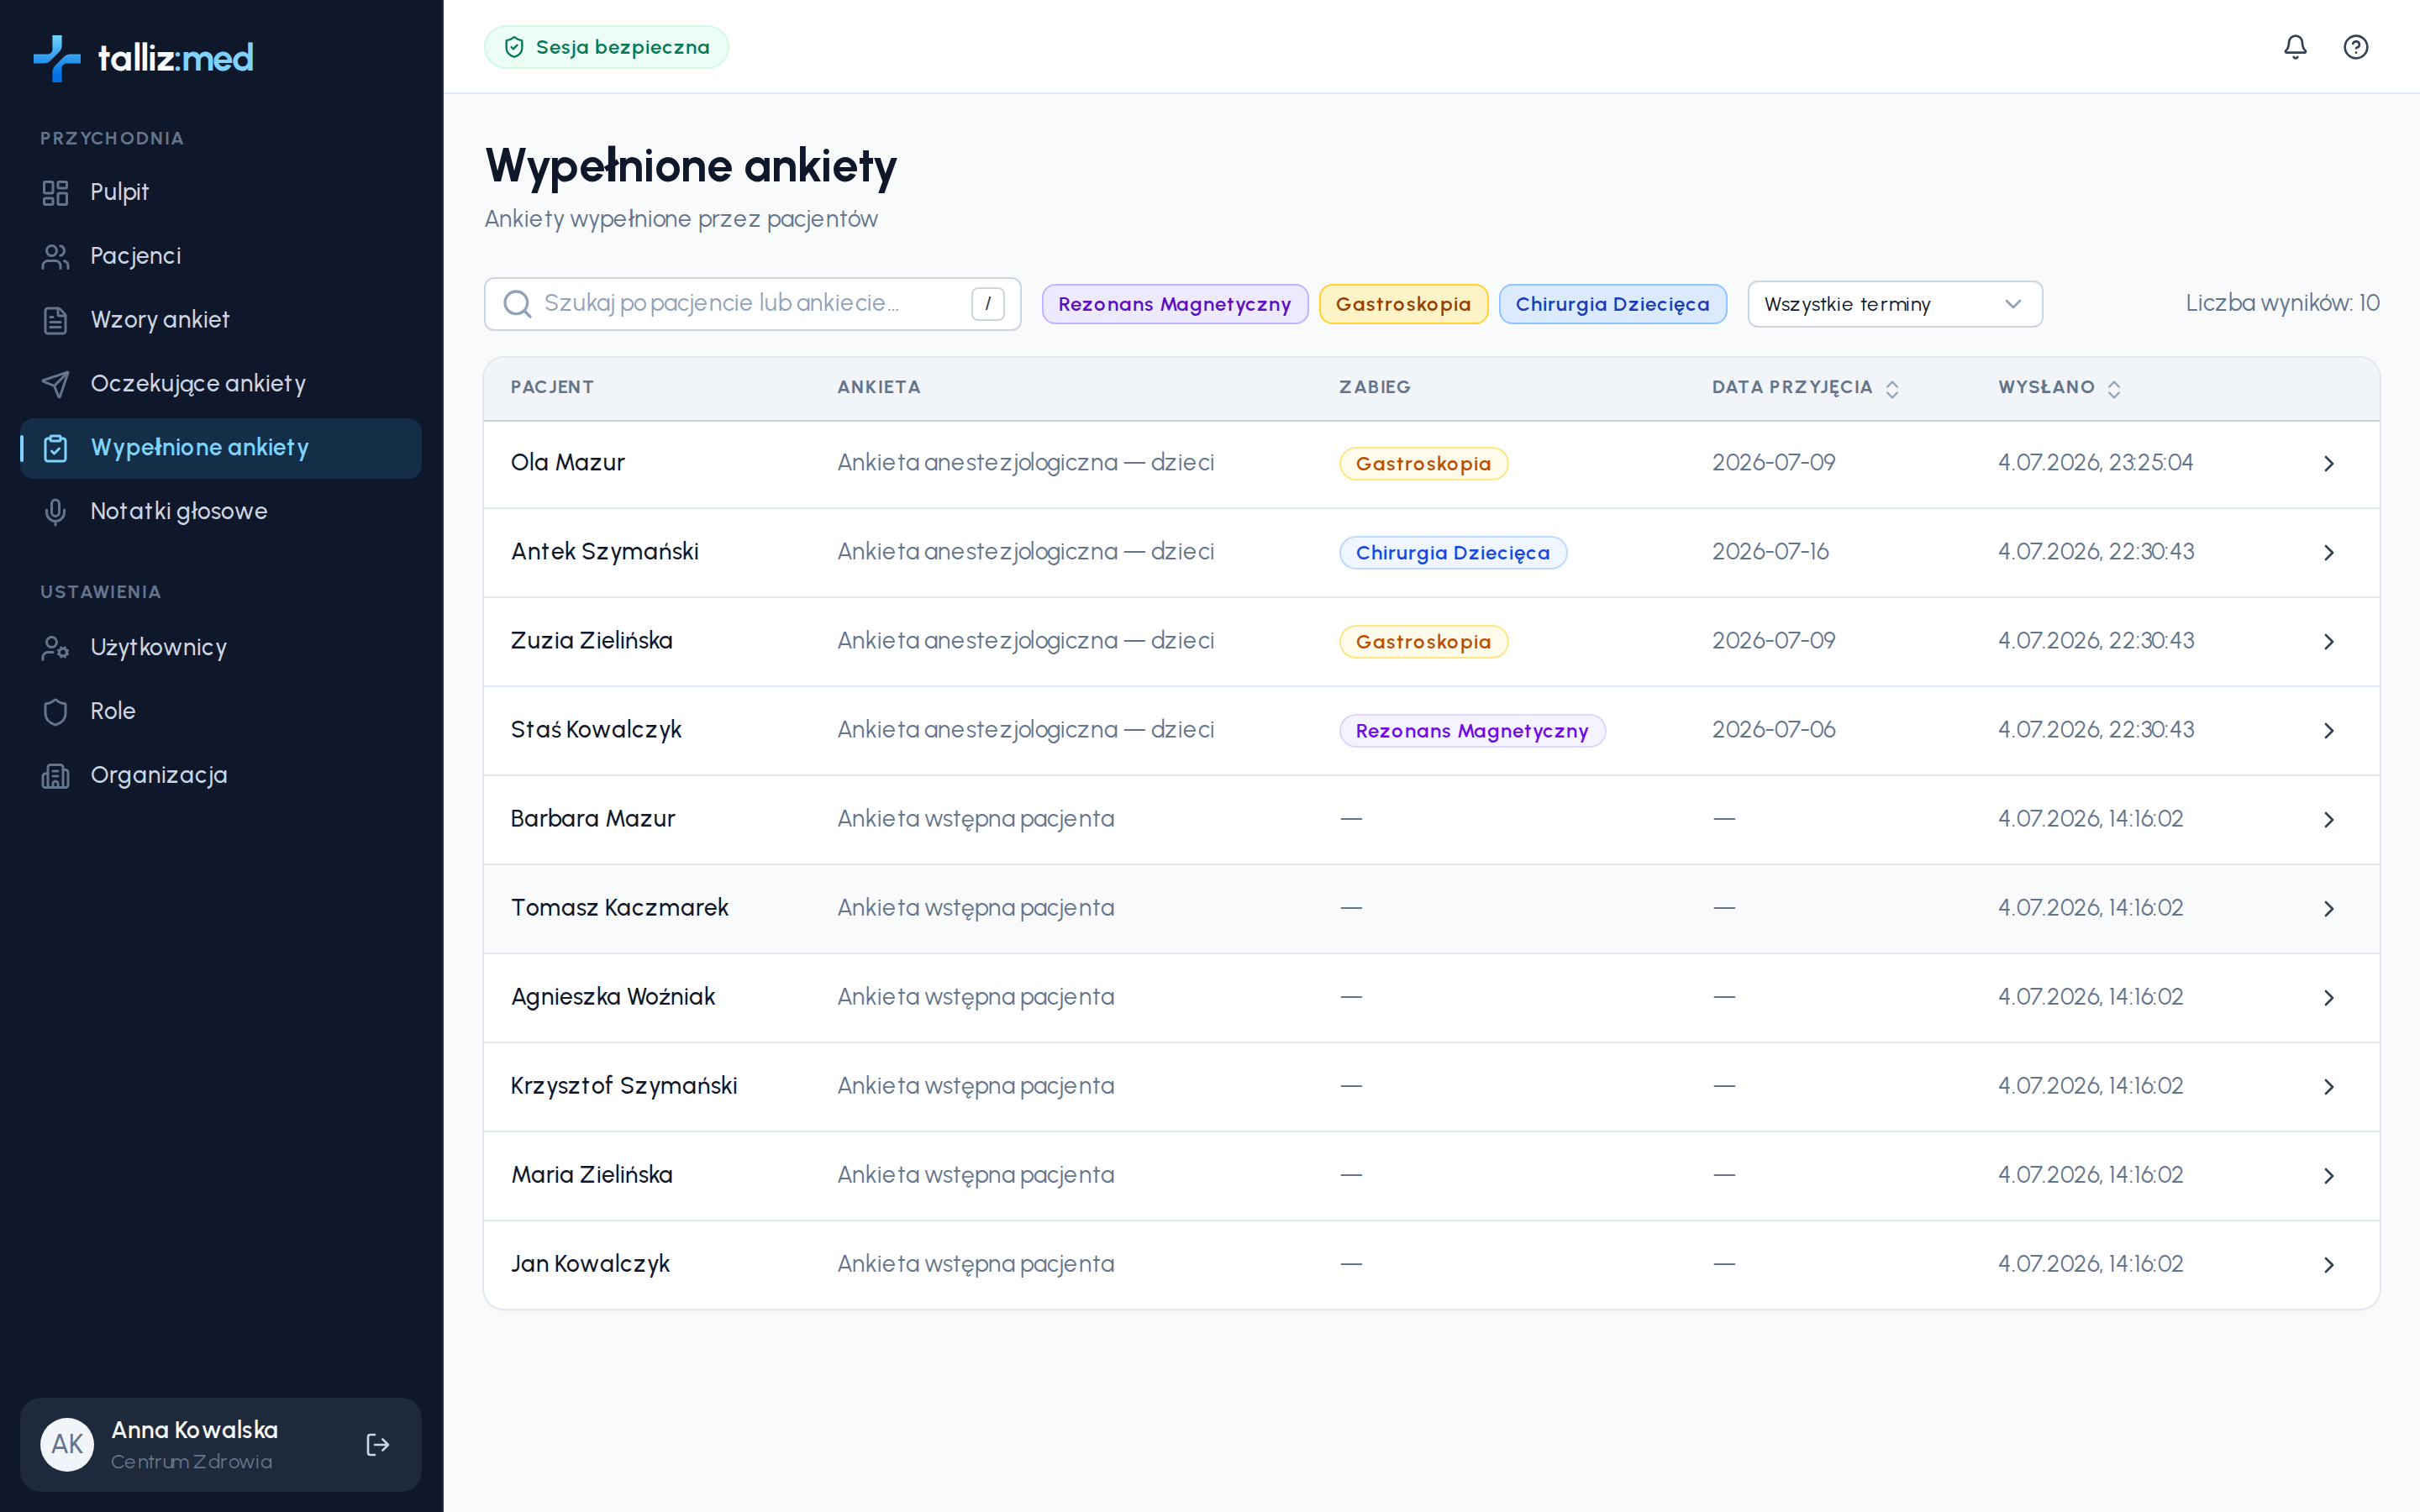Click the shield icon in Sesja bezpieczna
This screenshot has height=1512, width=2420.
[x=514, y=47]
